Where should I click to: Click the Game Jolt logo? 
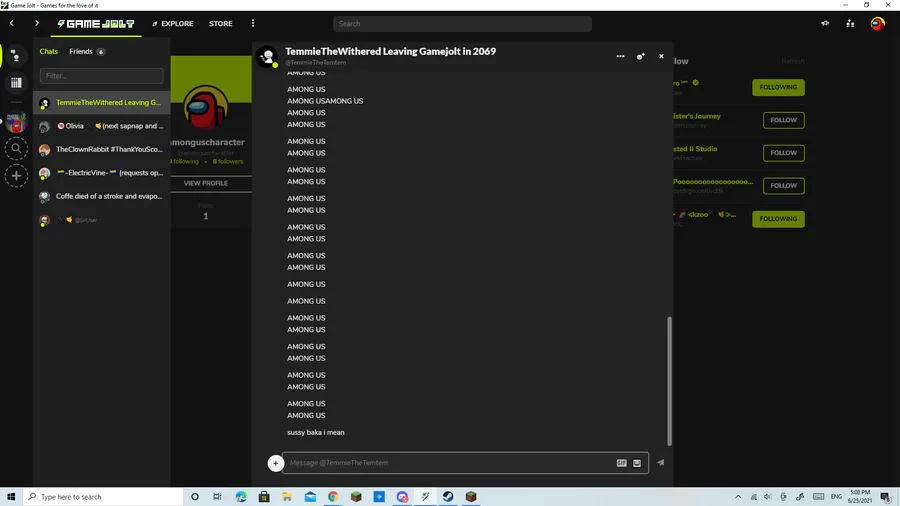pyautogui.click(x=96, y=24)
